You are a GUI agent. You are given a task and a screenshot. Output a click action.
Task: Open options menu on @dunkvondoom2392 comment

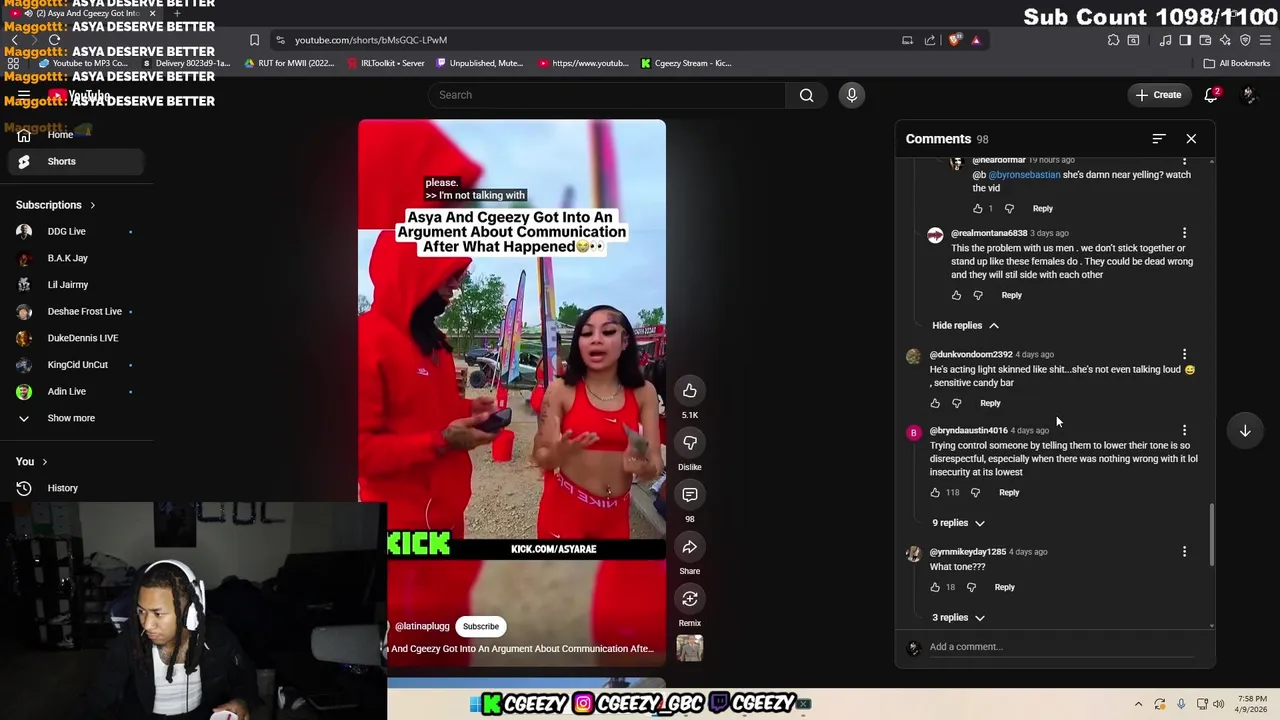pos(1184,354)
